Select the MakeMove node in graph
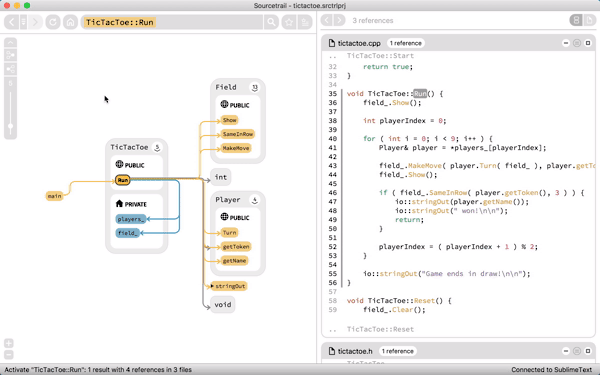 pos(236,148)
